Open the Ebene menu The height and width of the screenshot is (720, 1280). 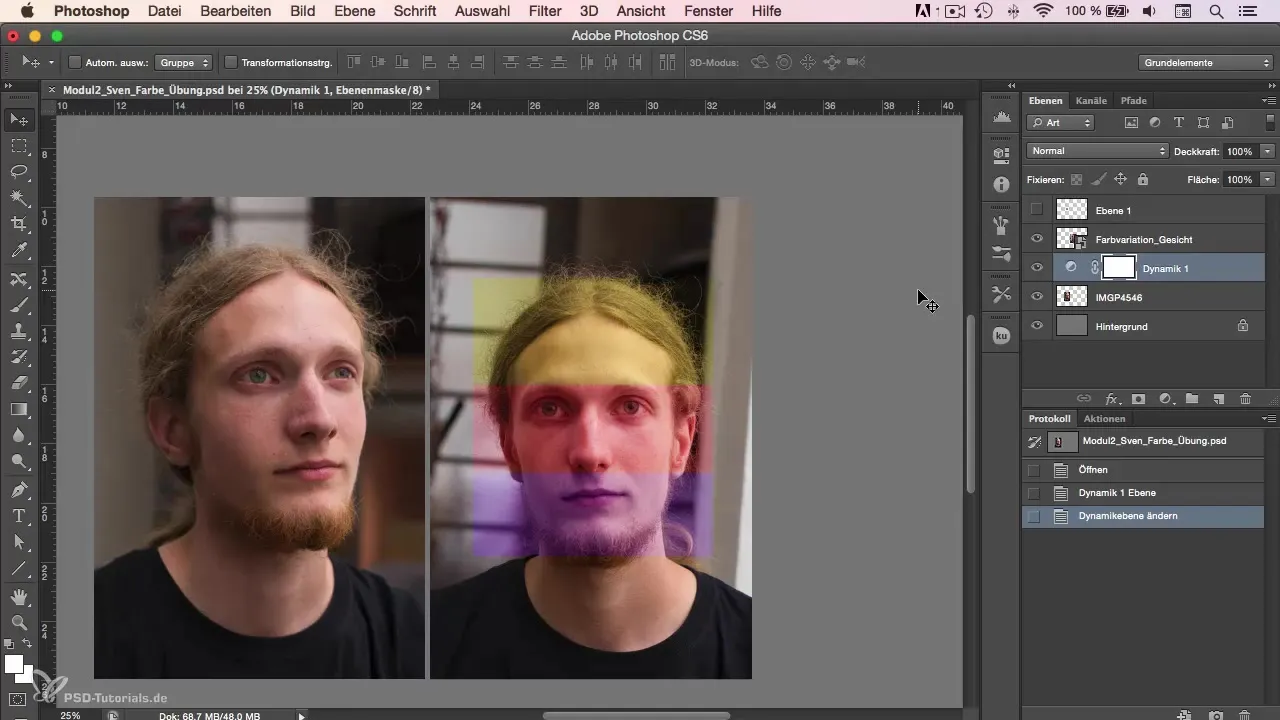pos(354,11)
